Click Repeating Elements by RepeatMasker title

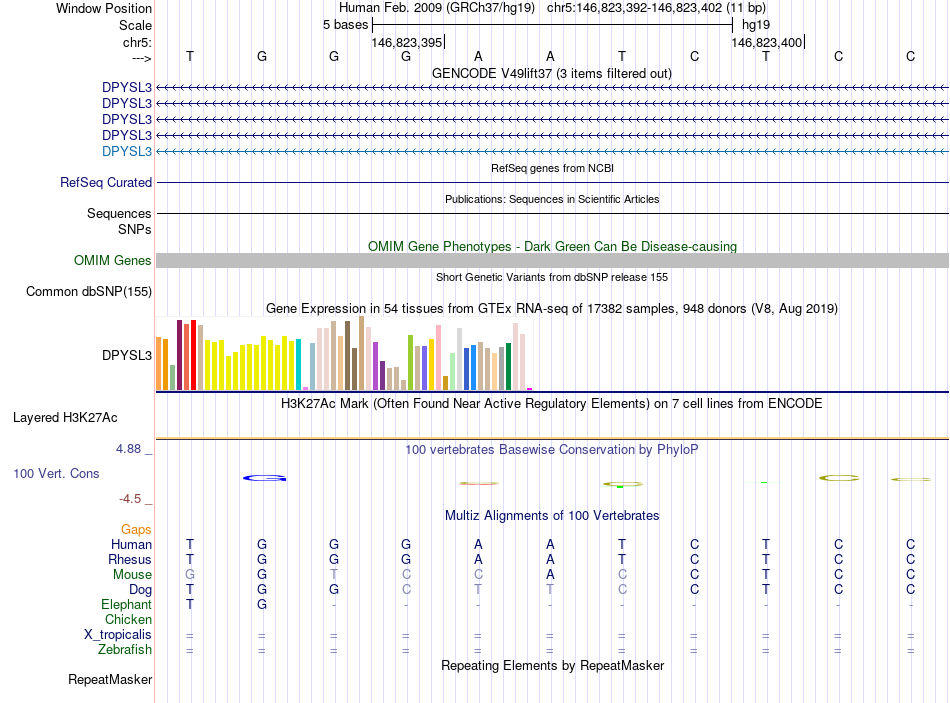coord(552,665)
